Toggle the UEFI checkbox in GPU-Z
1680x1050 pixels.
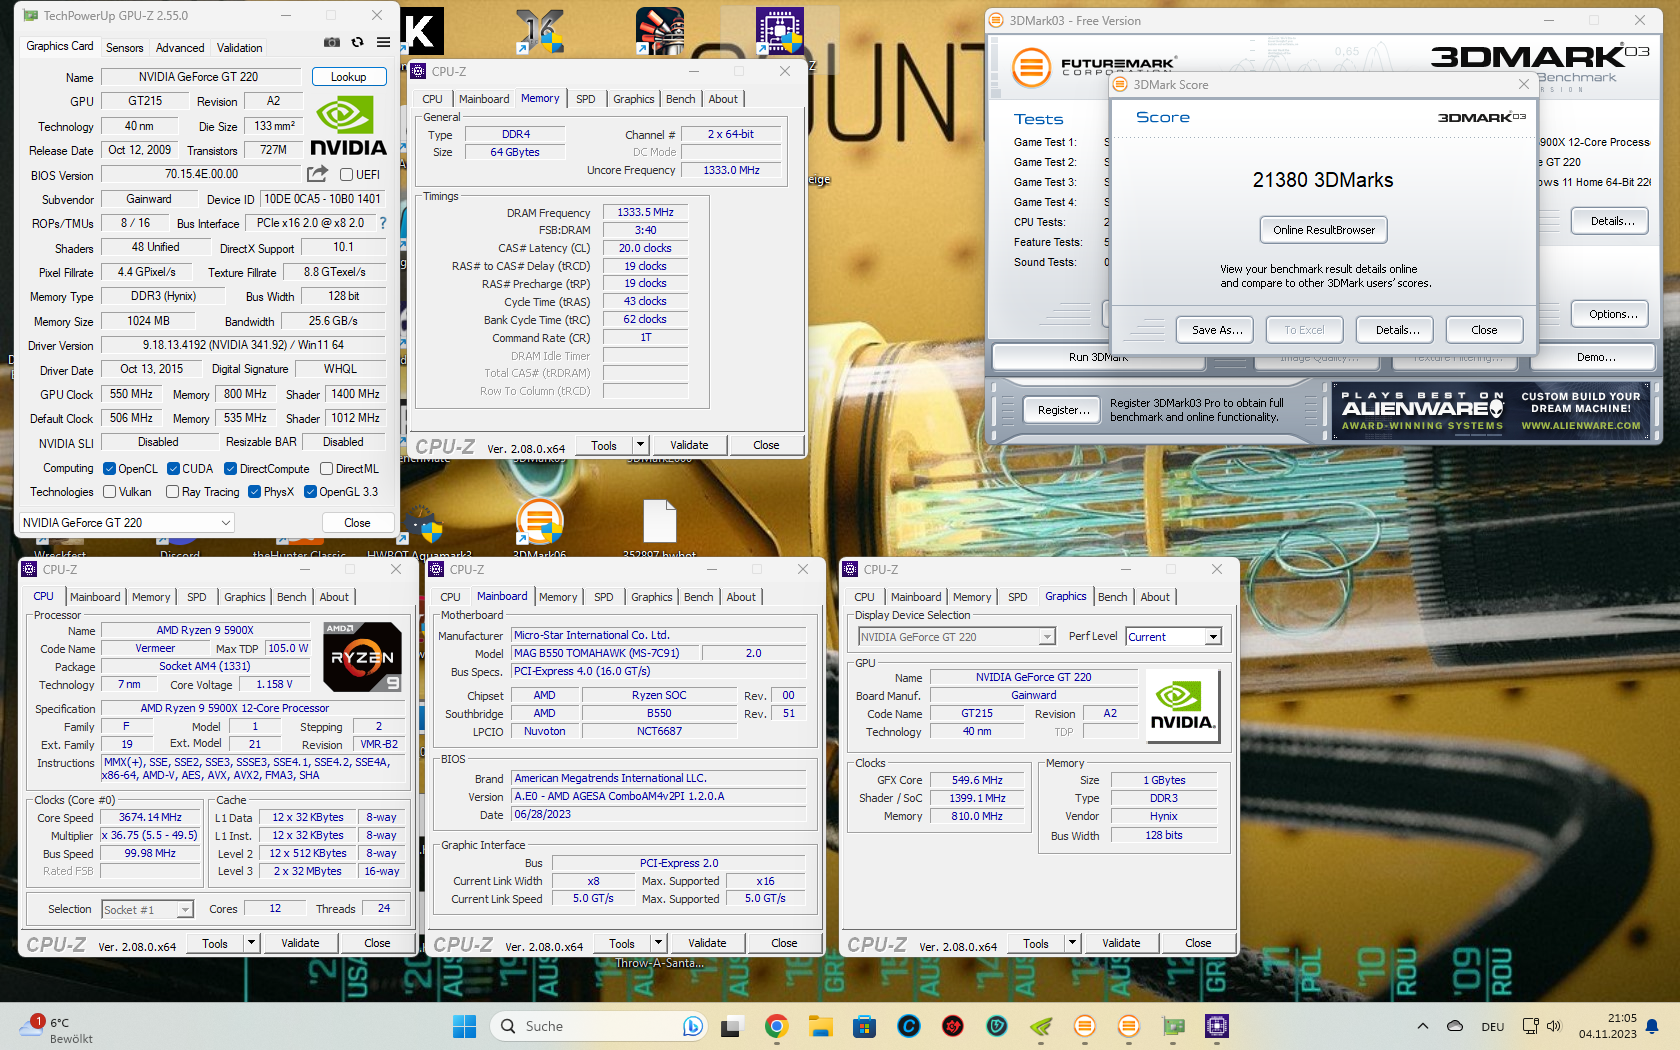[347, 174]
